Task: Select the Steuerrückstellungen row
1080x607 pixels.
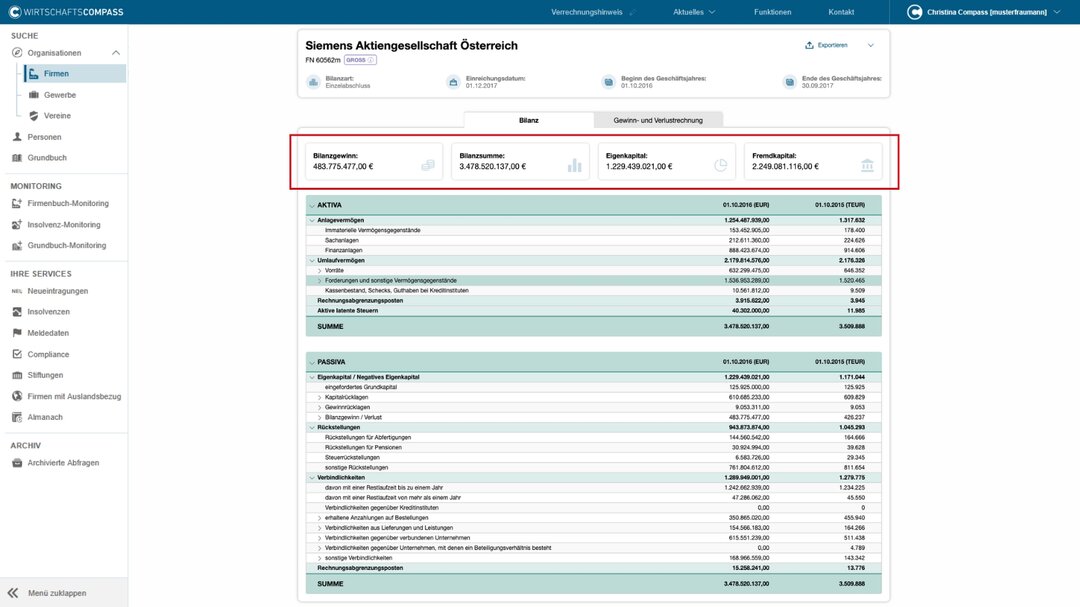Action: pyautogui.click(x=594, y=457)
